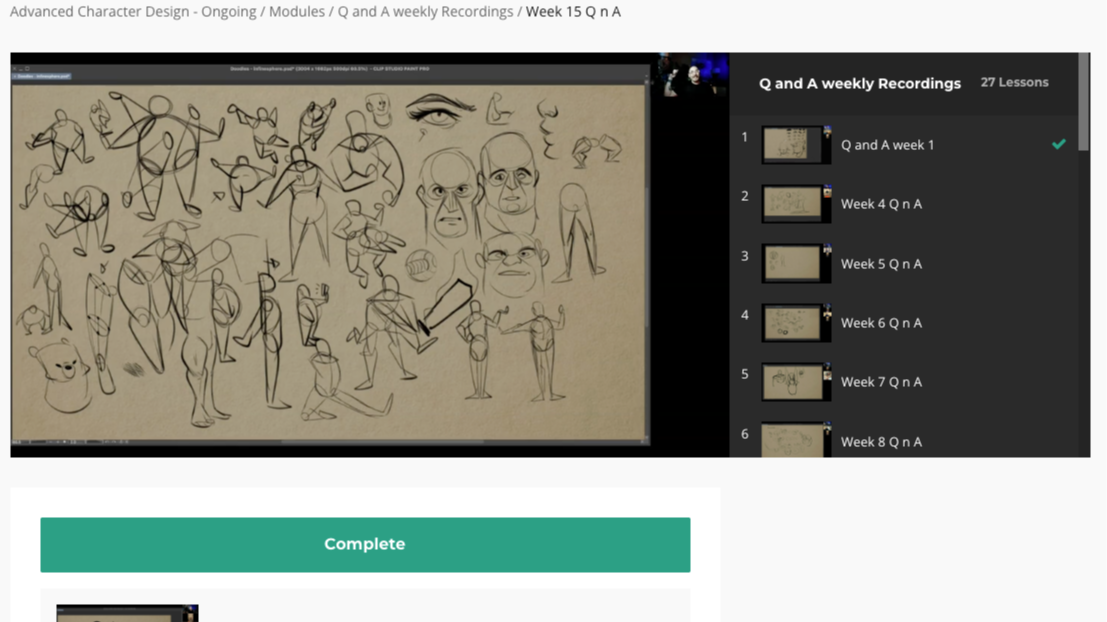Open lesson Week 4 Q n A
This screenshot has width=1107, height=622.
(x=881, y=204)
